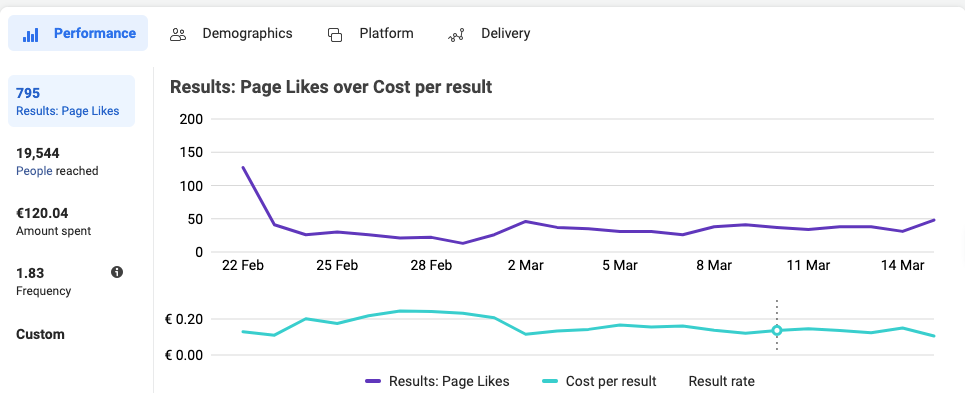Screen dimensions: 965x393
Task: Click the € 0.20 axis value
Action: (184, 320)
